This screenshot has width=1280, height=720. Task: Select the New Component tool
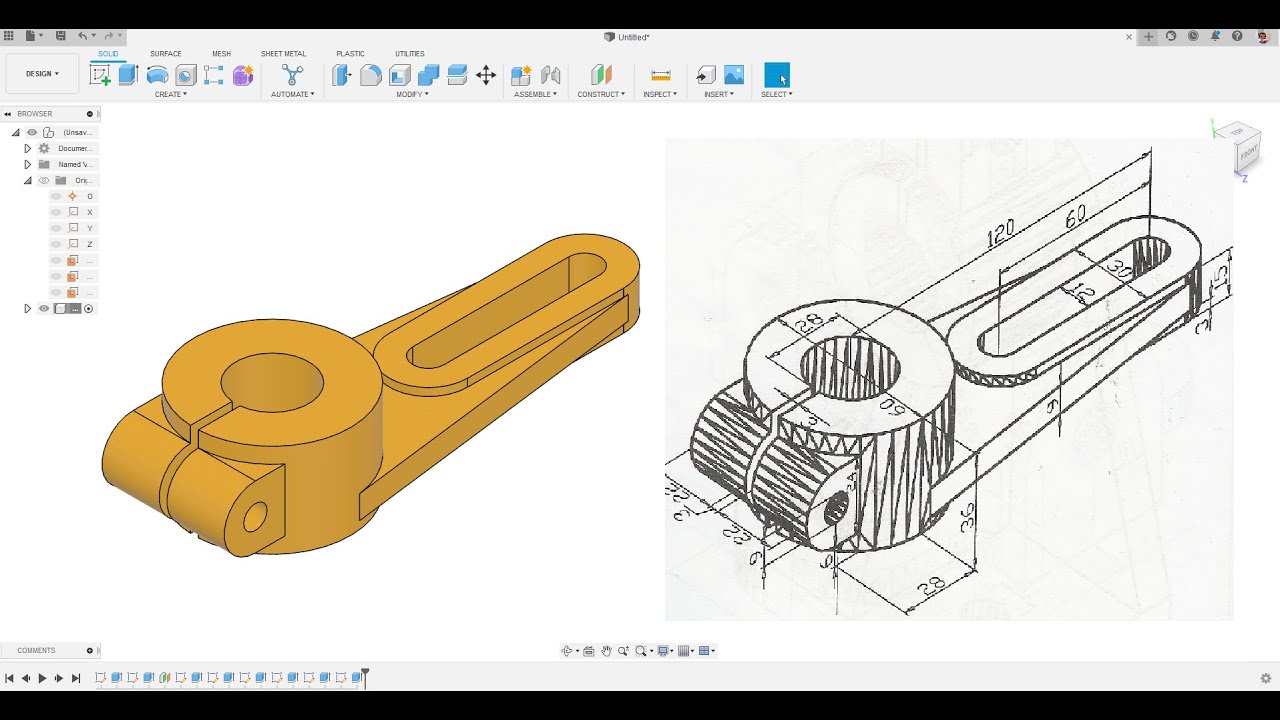tap(521, 75)
